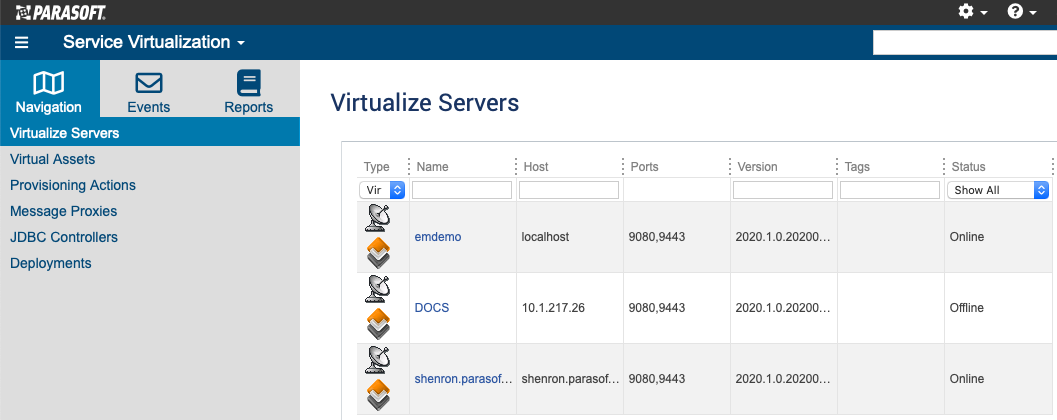Click the Ports value in DOCS row

click(657, 308)
